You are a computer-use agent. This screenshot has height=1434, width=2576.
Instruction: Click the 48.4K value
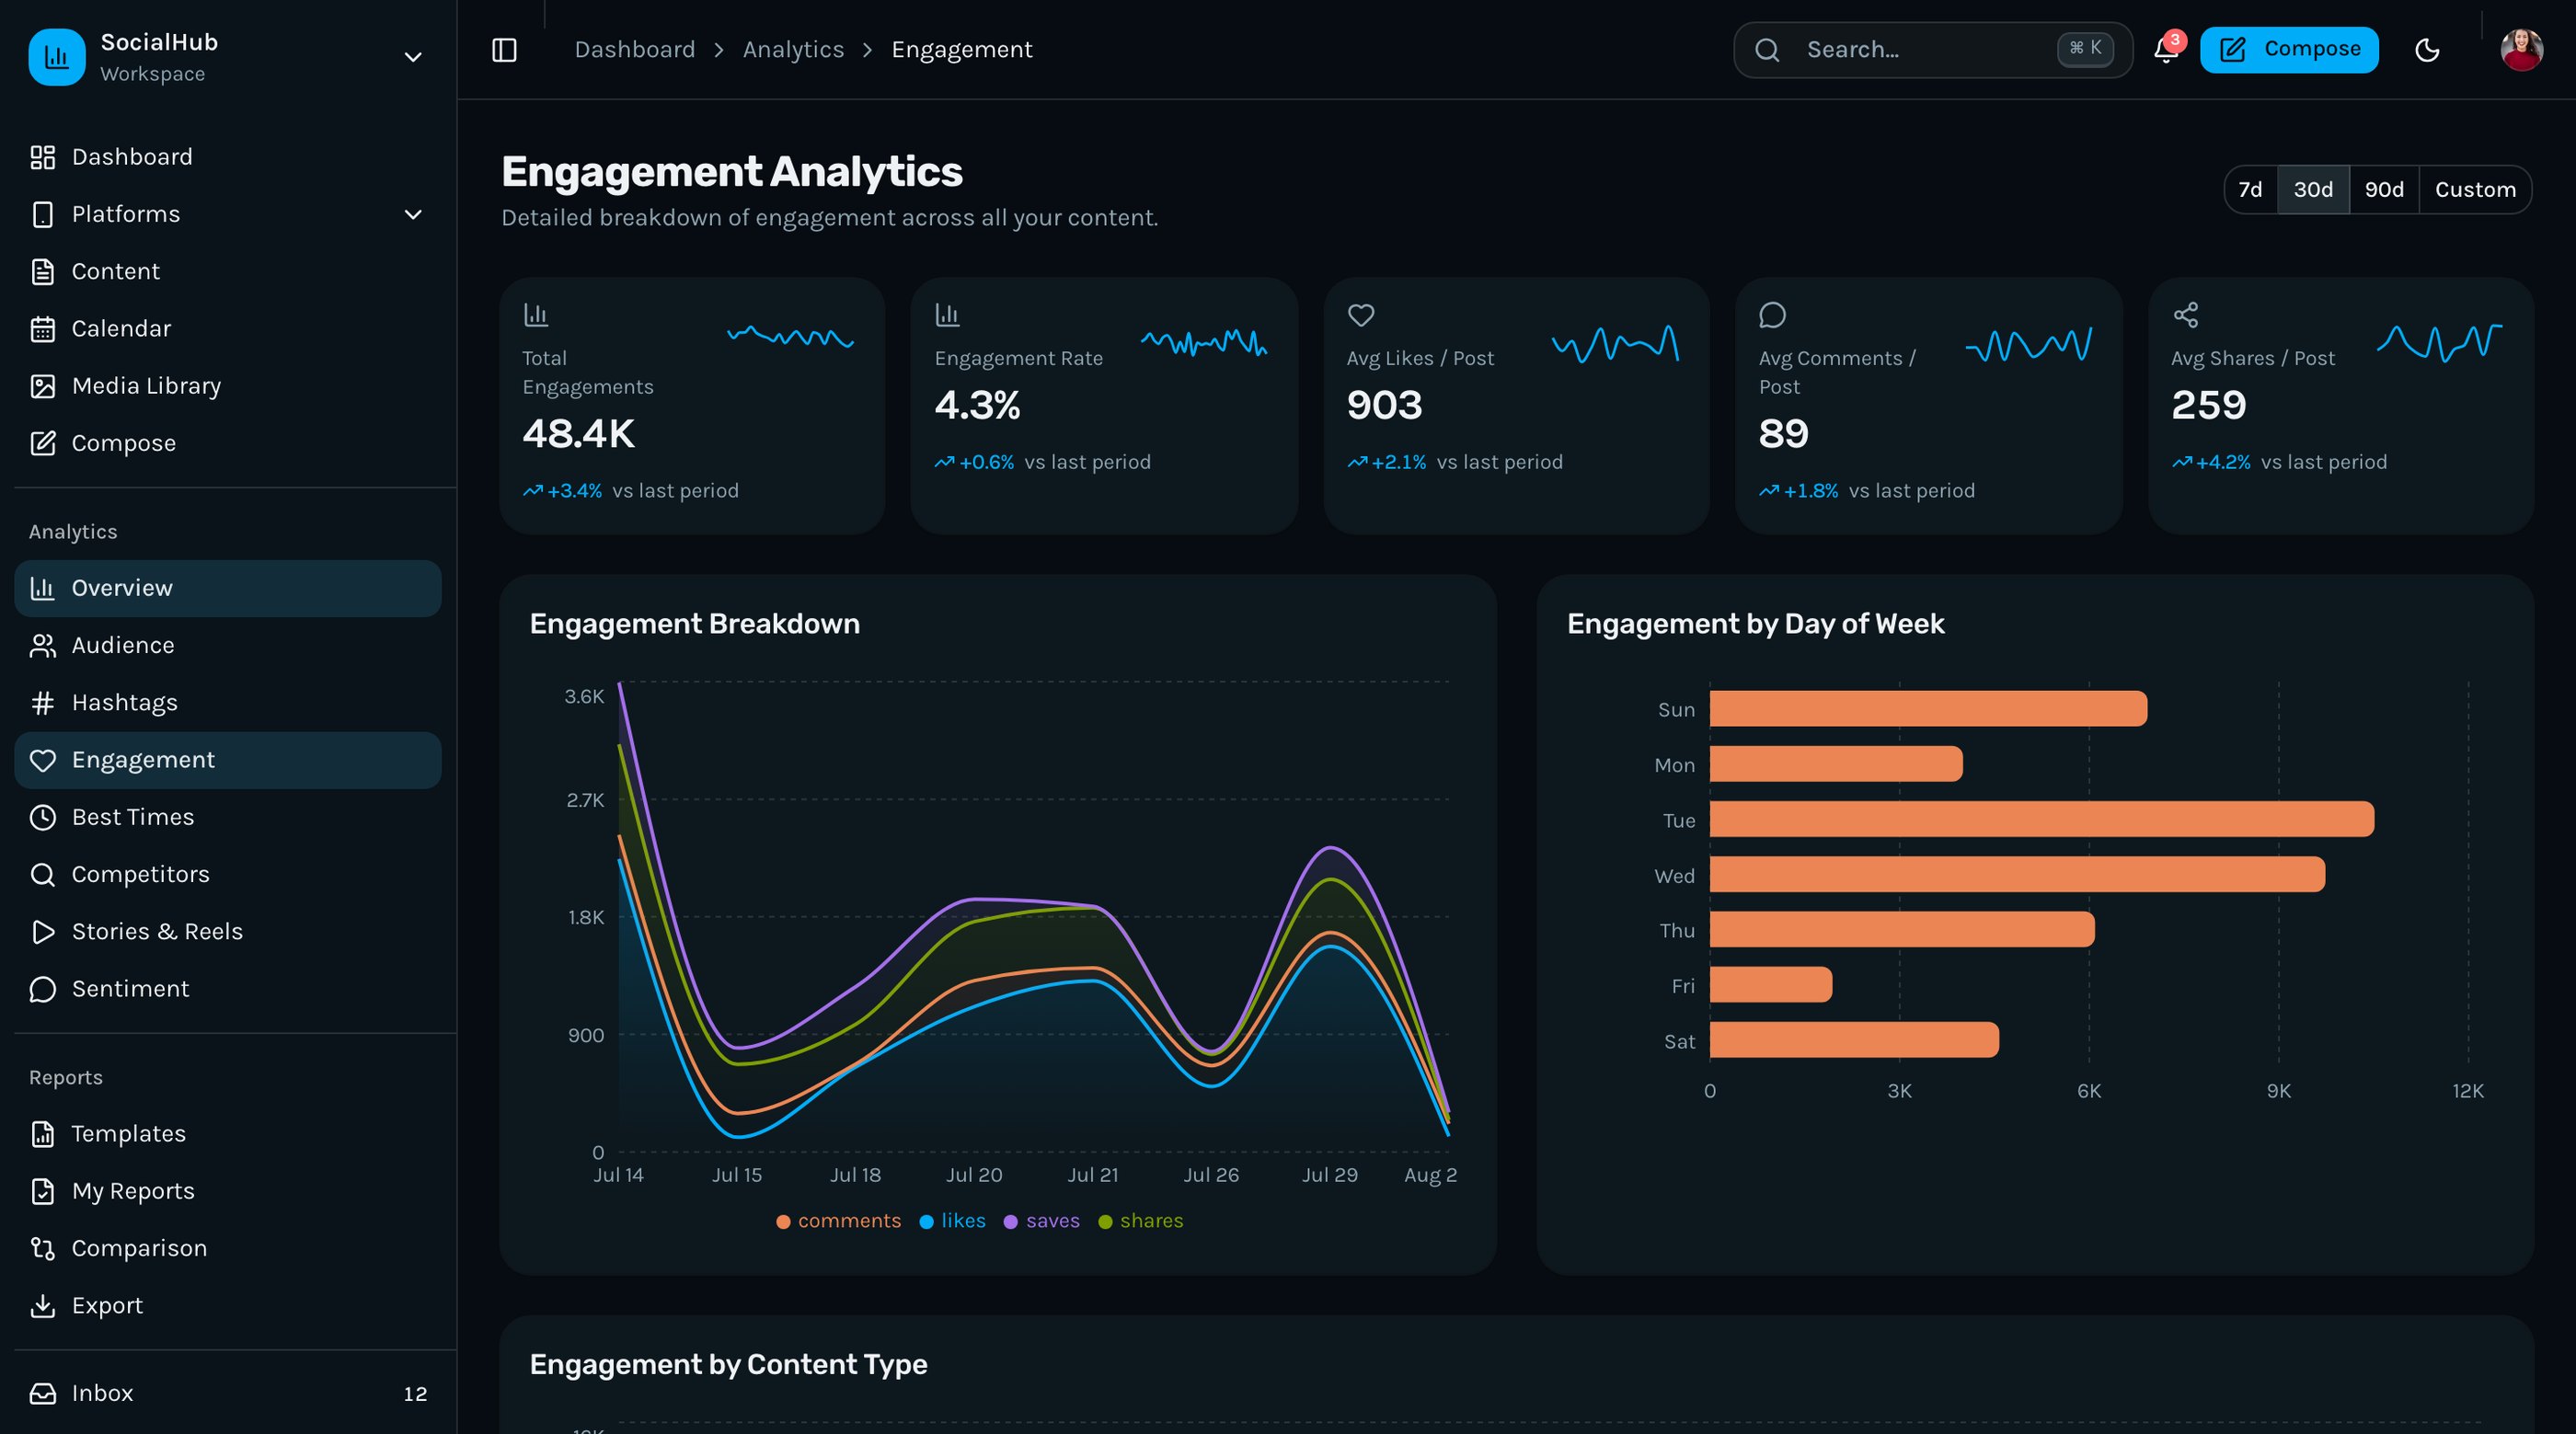click(578, 434)
